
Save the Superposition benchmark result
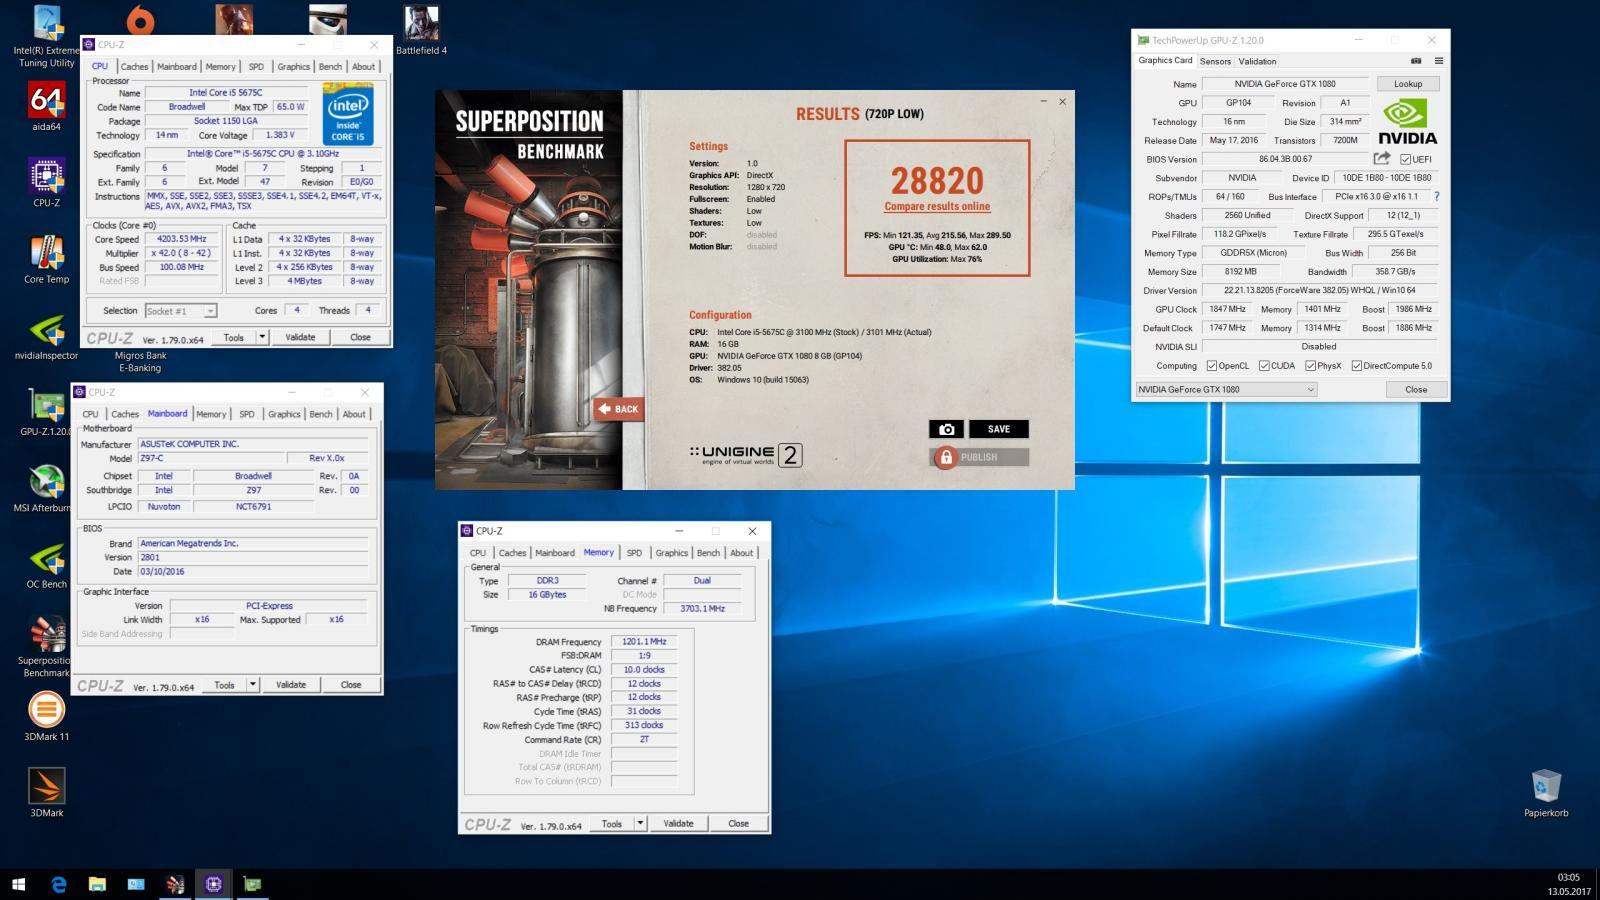[999, 429]
